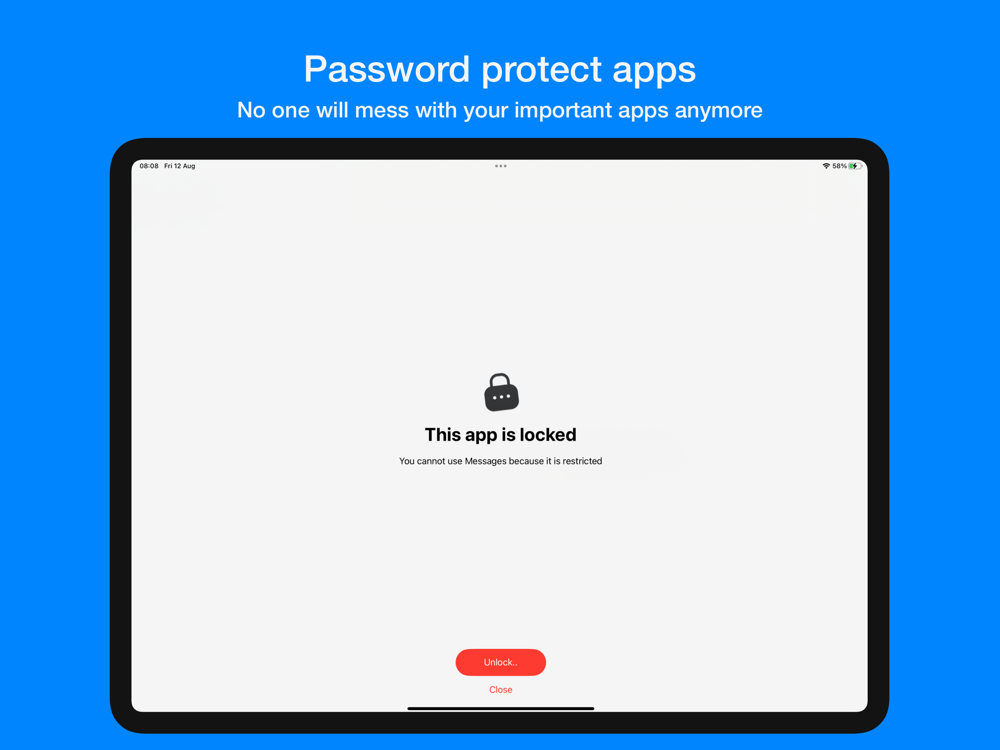Click the word "Password" in the banner title

[387, 69]
